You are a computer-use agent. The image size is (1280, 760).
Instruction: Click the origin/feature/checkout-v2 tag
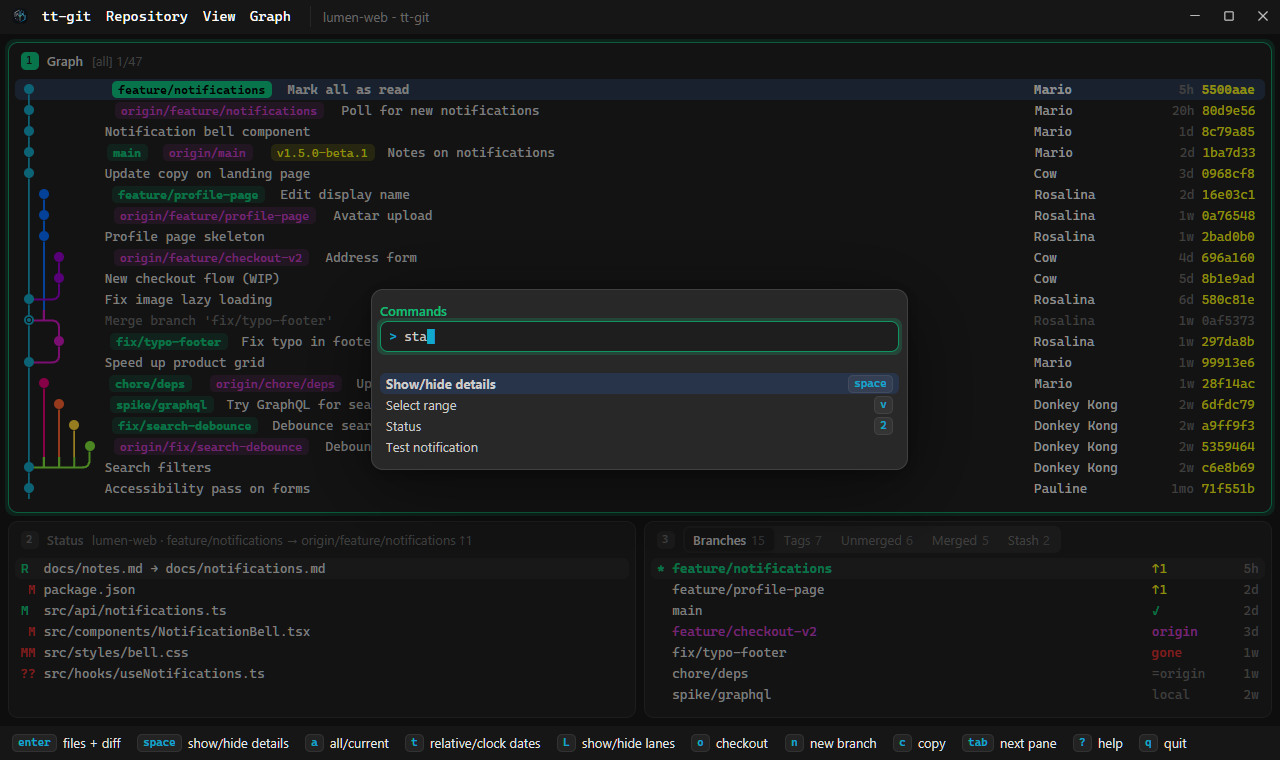(x=211, y=258)
